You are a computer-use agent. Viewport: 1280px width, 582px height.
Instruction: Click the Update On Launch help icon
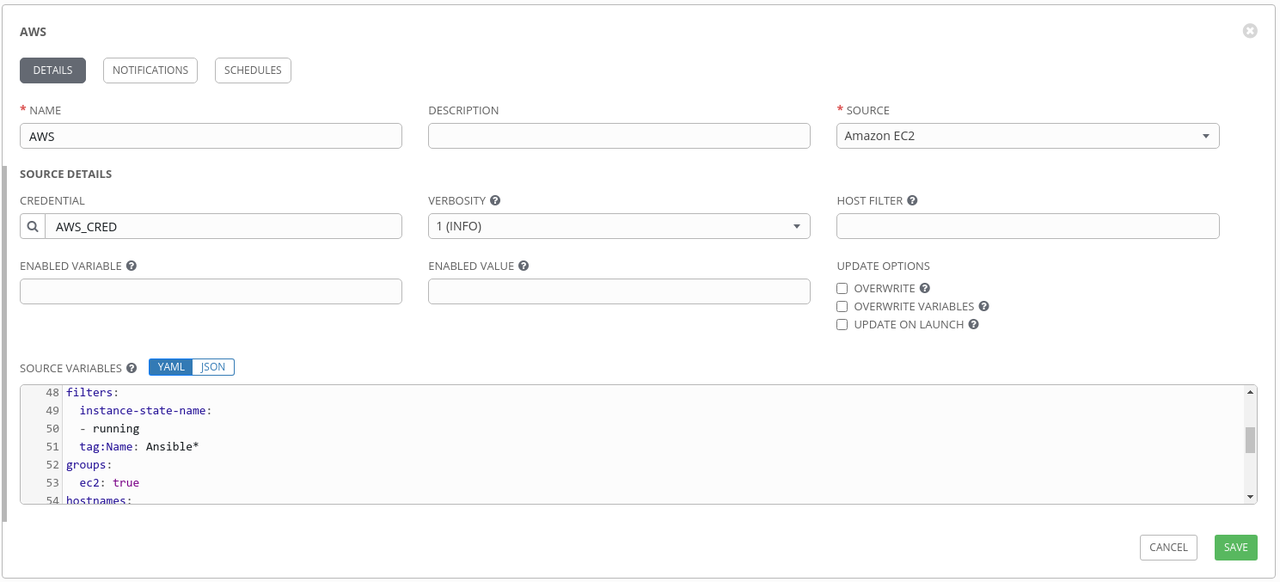[x=973, y=324]
